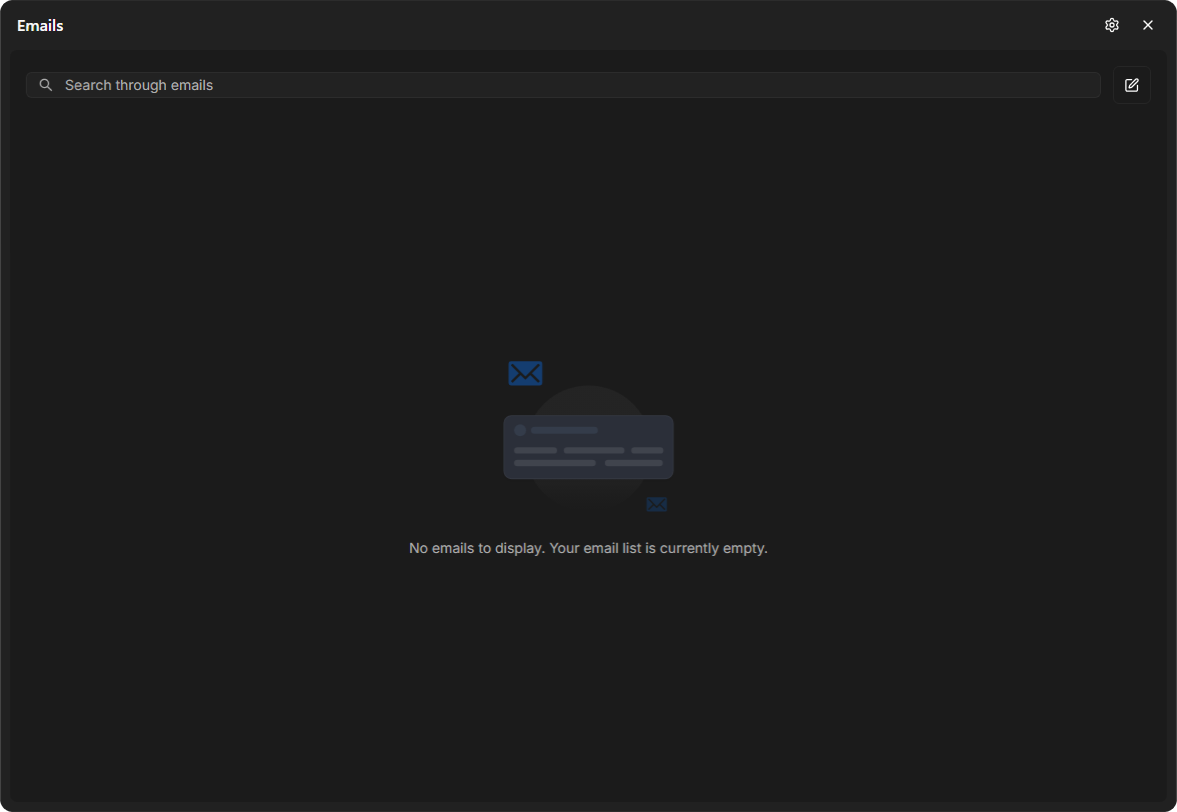Compose a new email with the pencil icon
This screenshot has height=812, width=1177.
tap(1132, 86)
